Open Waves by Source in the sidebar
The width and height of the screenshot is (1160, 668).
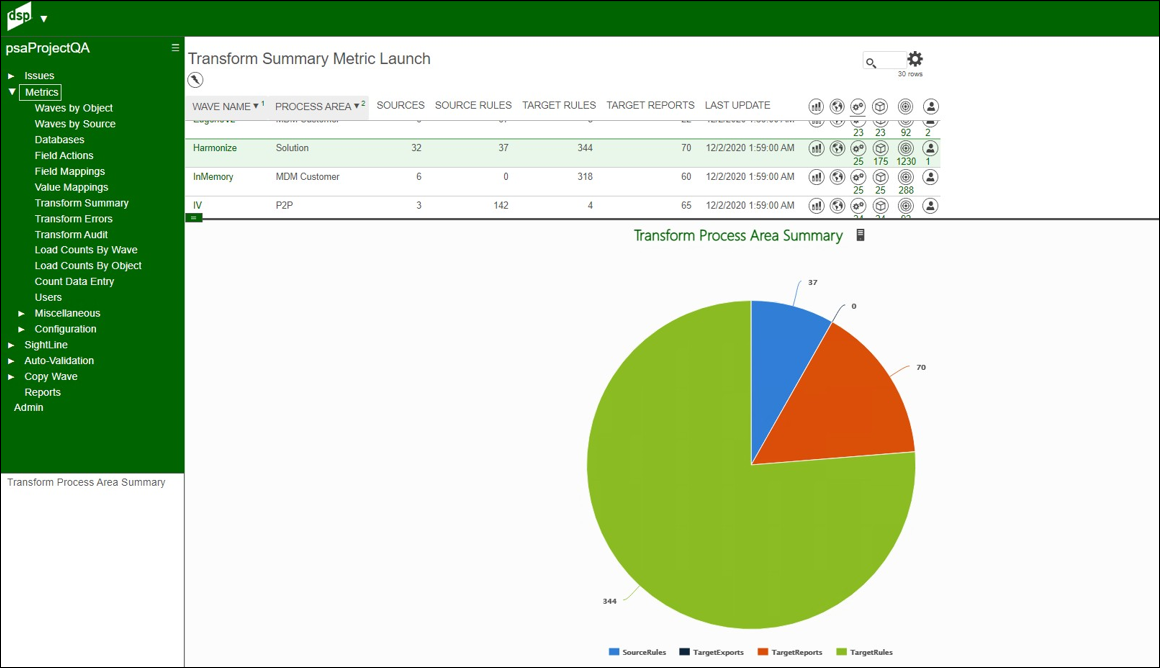[75, 124]
